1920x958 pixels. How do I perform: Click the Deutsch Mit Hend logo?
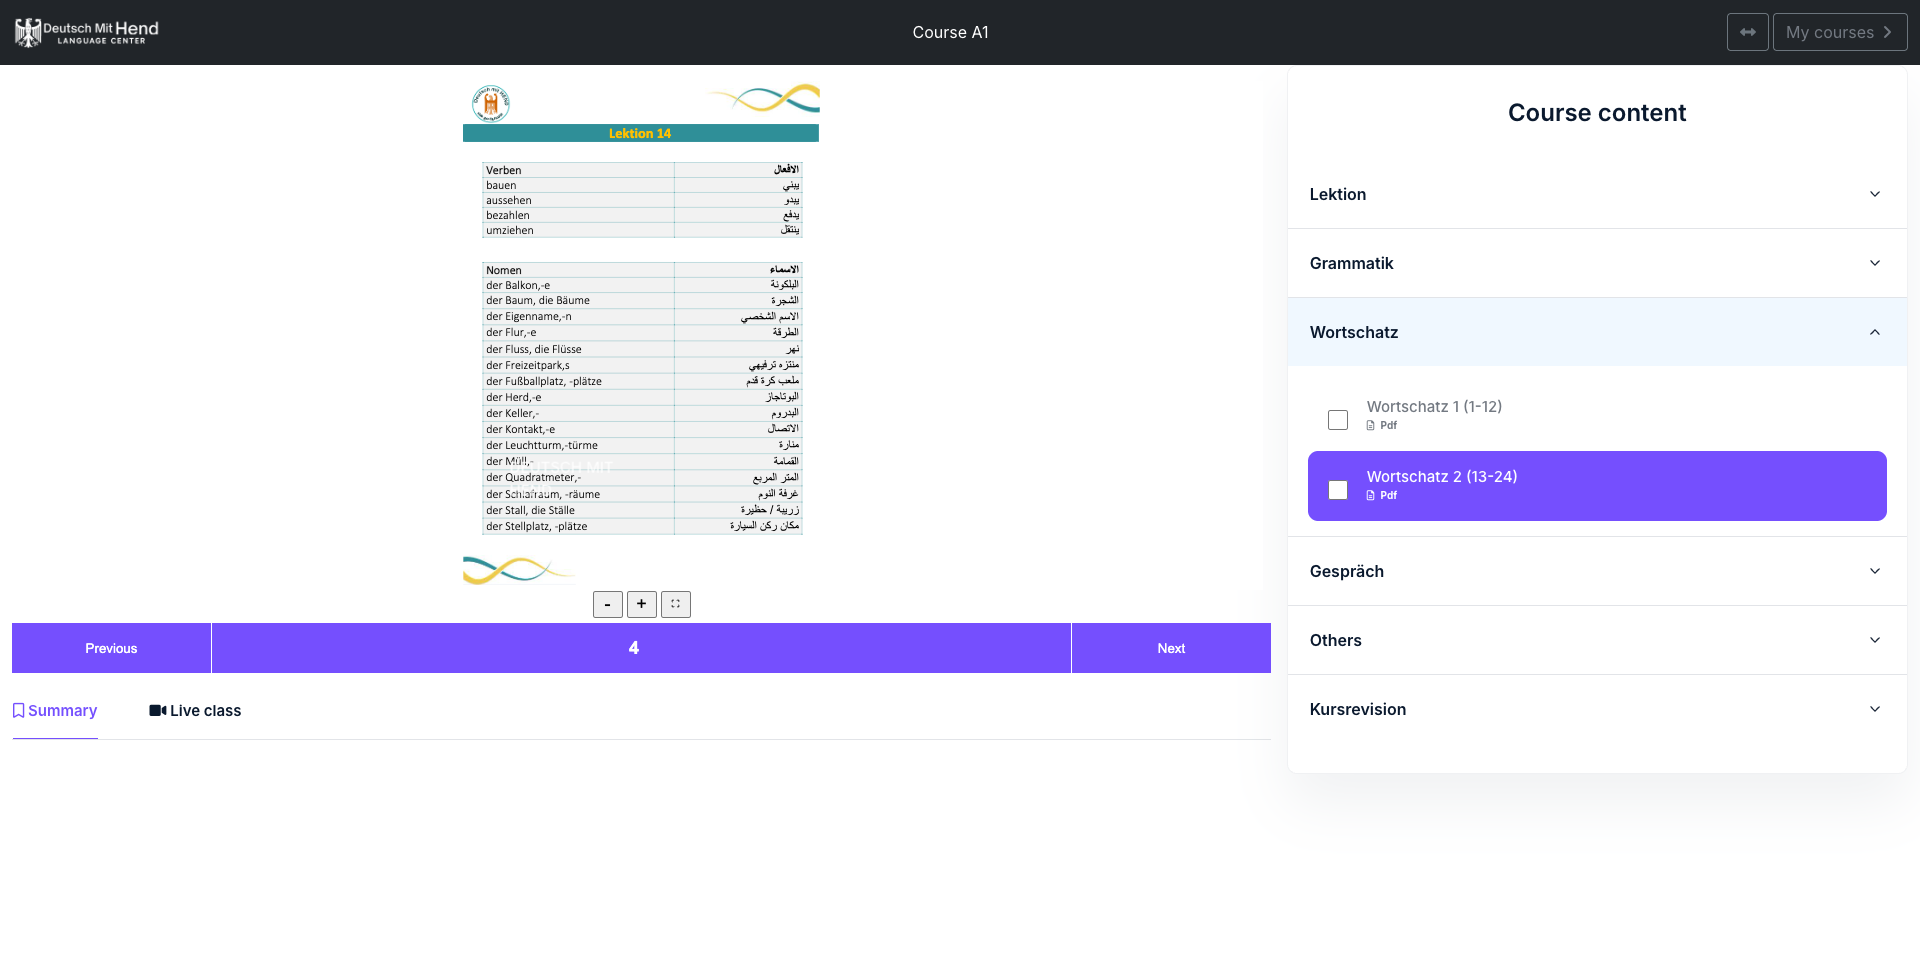(87, 32)
